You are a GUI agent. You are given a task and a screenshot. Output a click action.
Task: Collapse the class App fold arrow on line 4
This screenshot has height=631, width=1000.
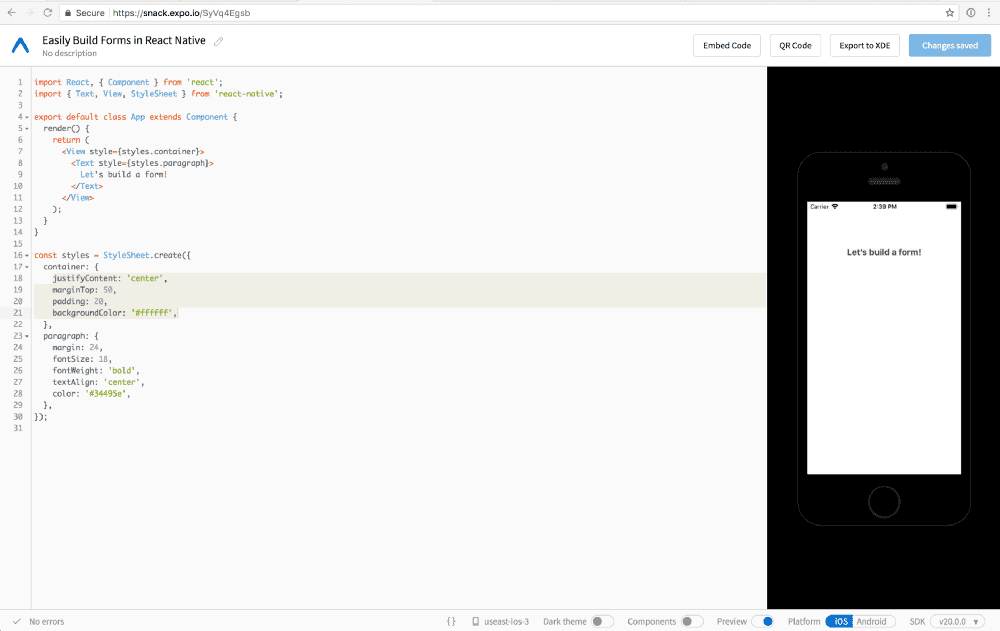point(26,117)
